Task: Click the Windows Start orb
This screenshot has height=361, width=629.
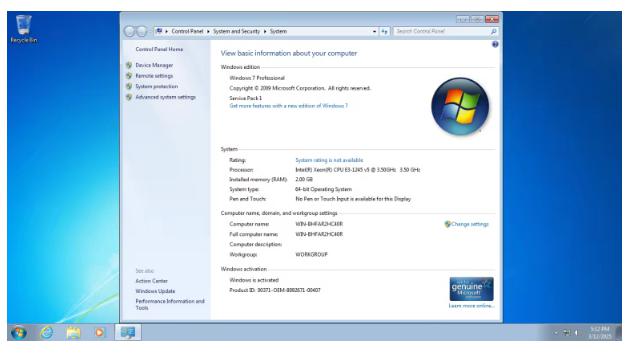Action: (x=19, y=333)
